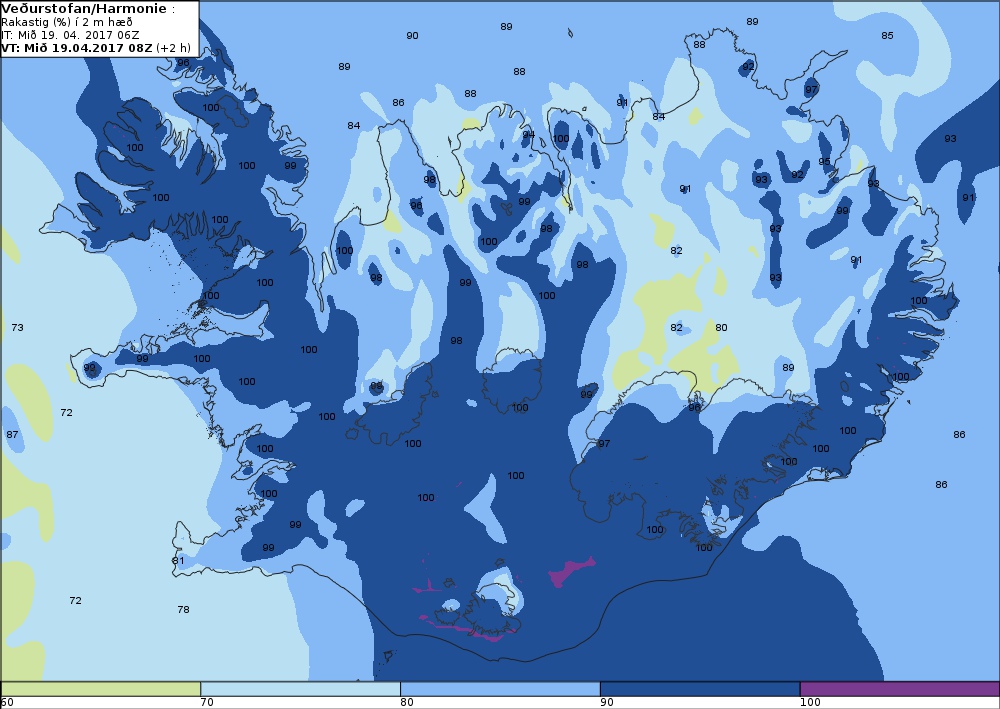The width and height of the screenshot is (1000, 709).
Task: Click the 'IT: Mið 19. 04. 2017 06Z' line
Action: (x=70, y=35)
